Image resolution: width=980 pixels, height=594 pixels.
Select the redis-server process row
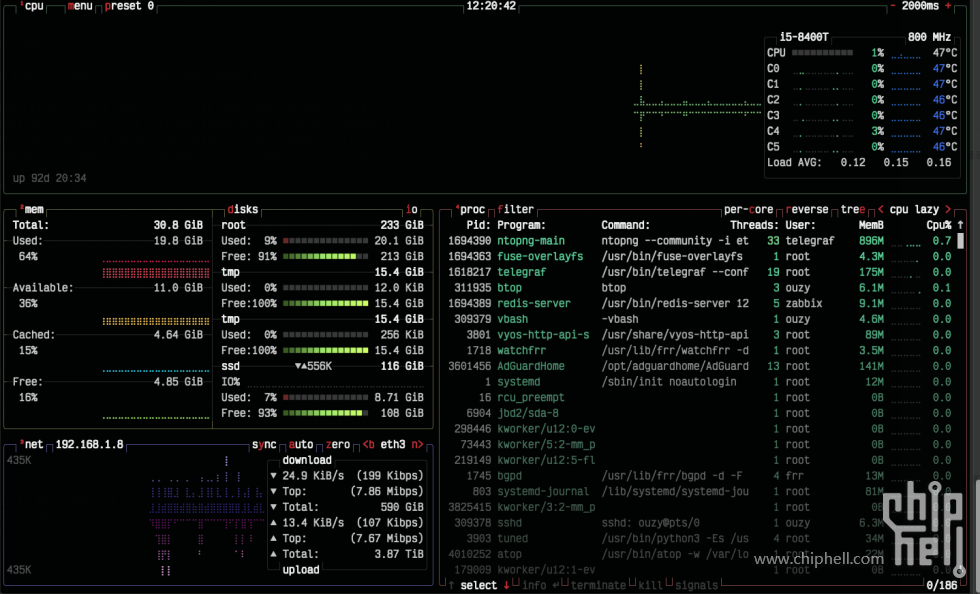tap(699, 303)
